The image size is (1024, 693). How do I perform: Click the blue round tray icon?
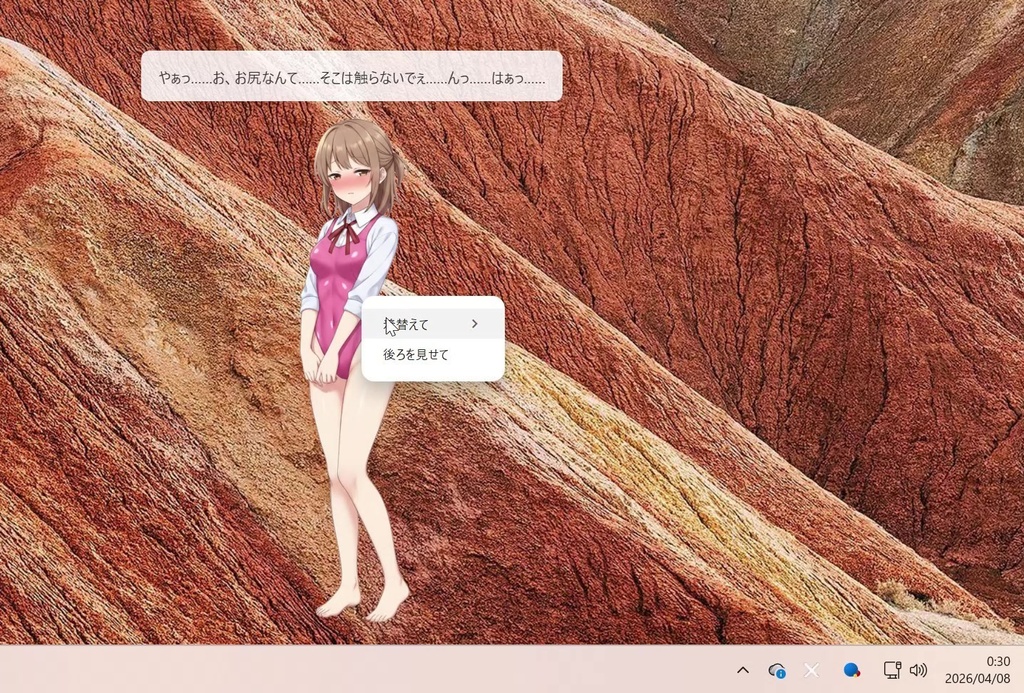(x=851, y=670)
